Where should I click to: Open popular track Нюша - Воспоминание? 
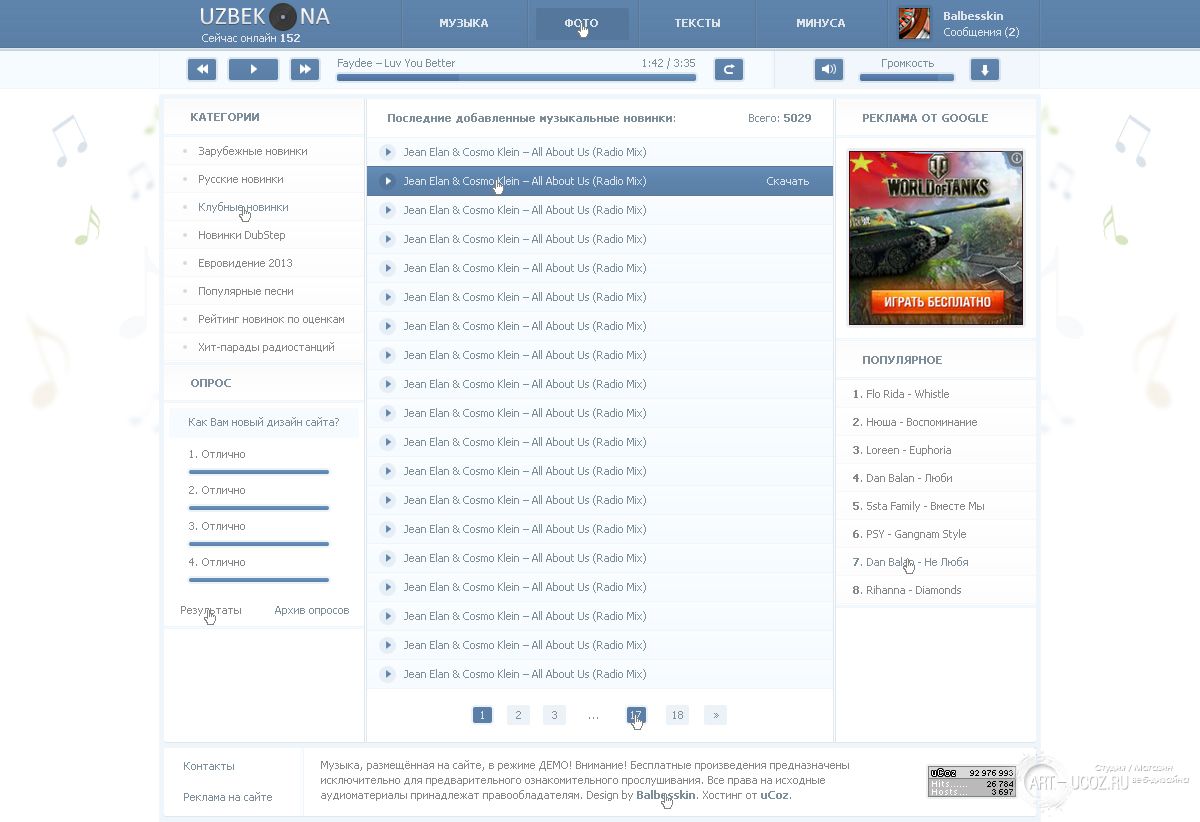click(922, 422)
